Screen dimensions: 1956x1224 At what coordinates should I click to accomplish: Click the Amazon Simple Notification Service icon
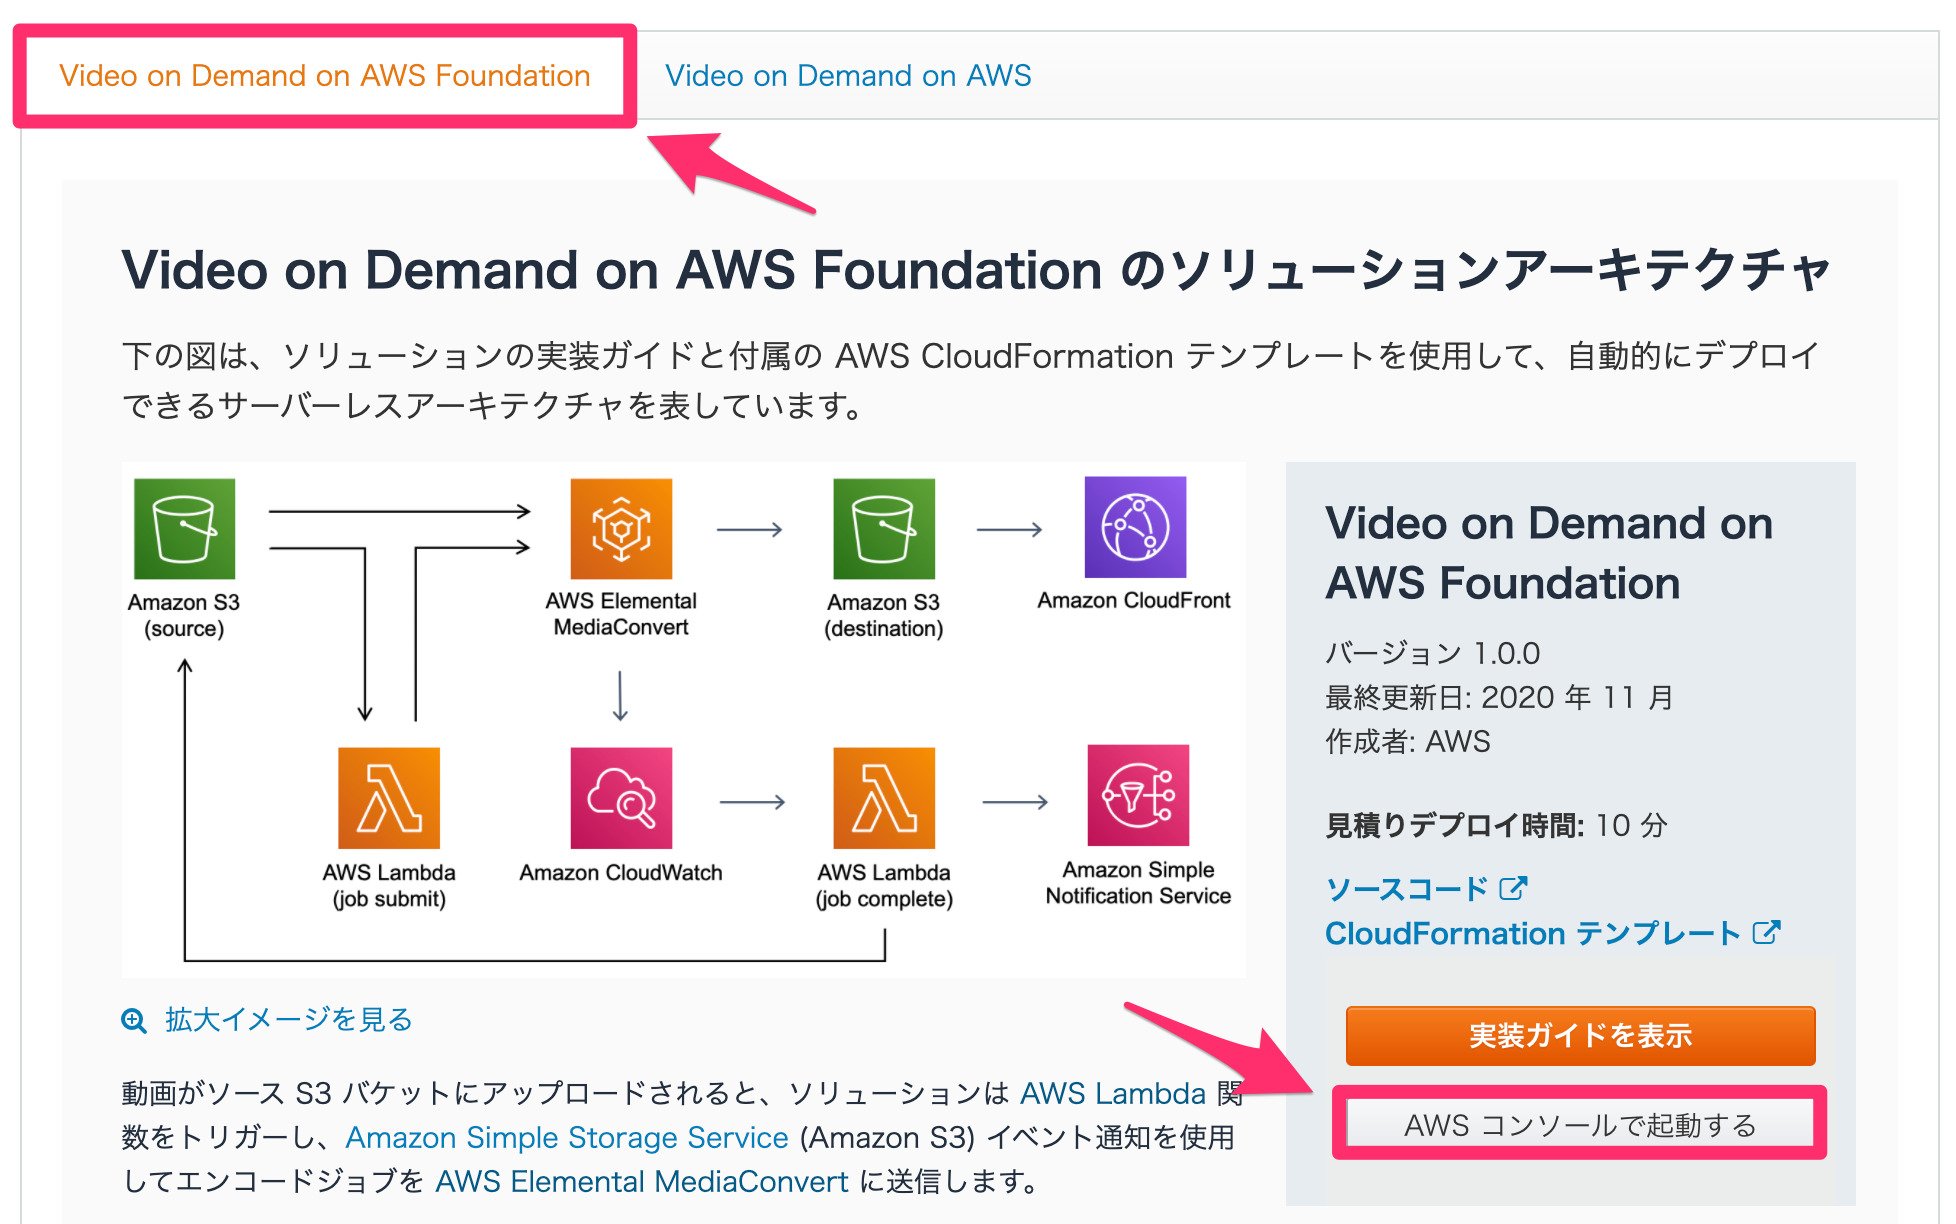(x=1139, y=795)
